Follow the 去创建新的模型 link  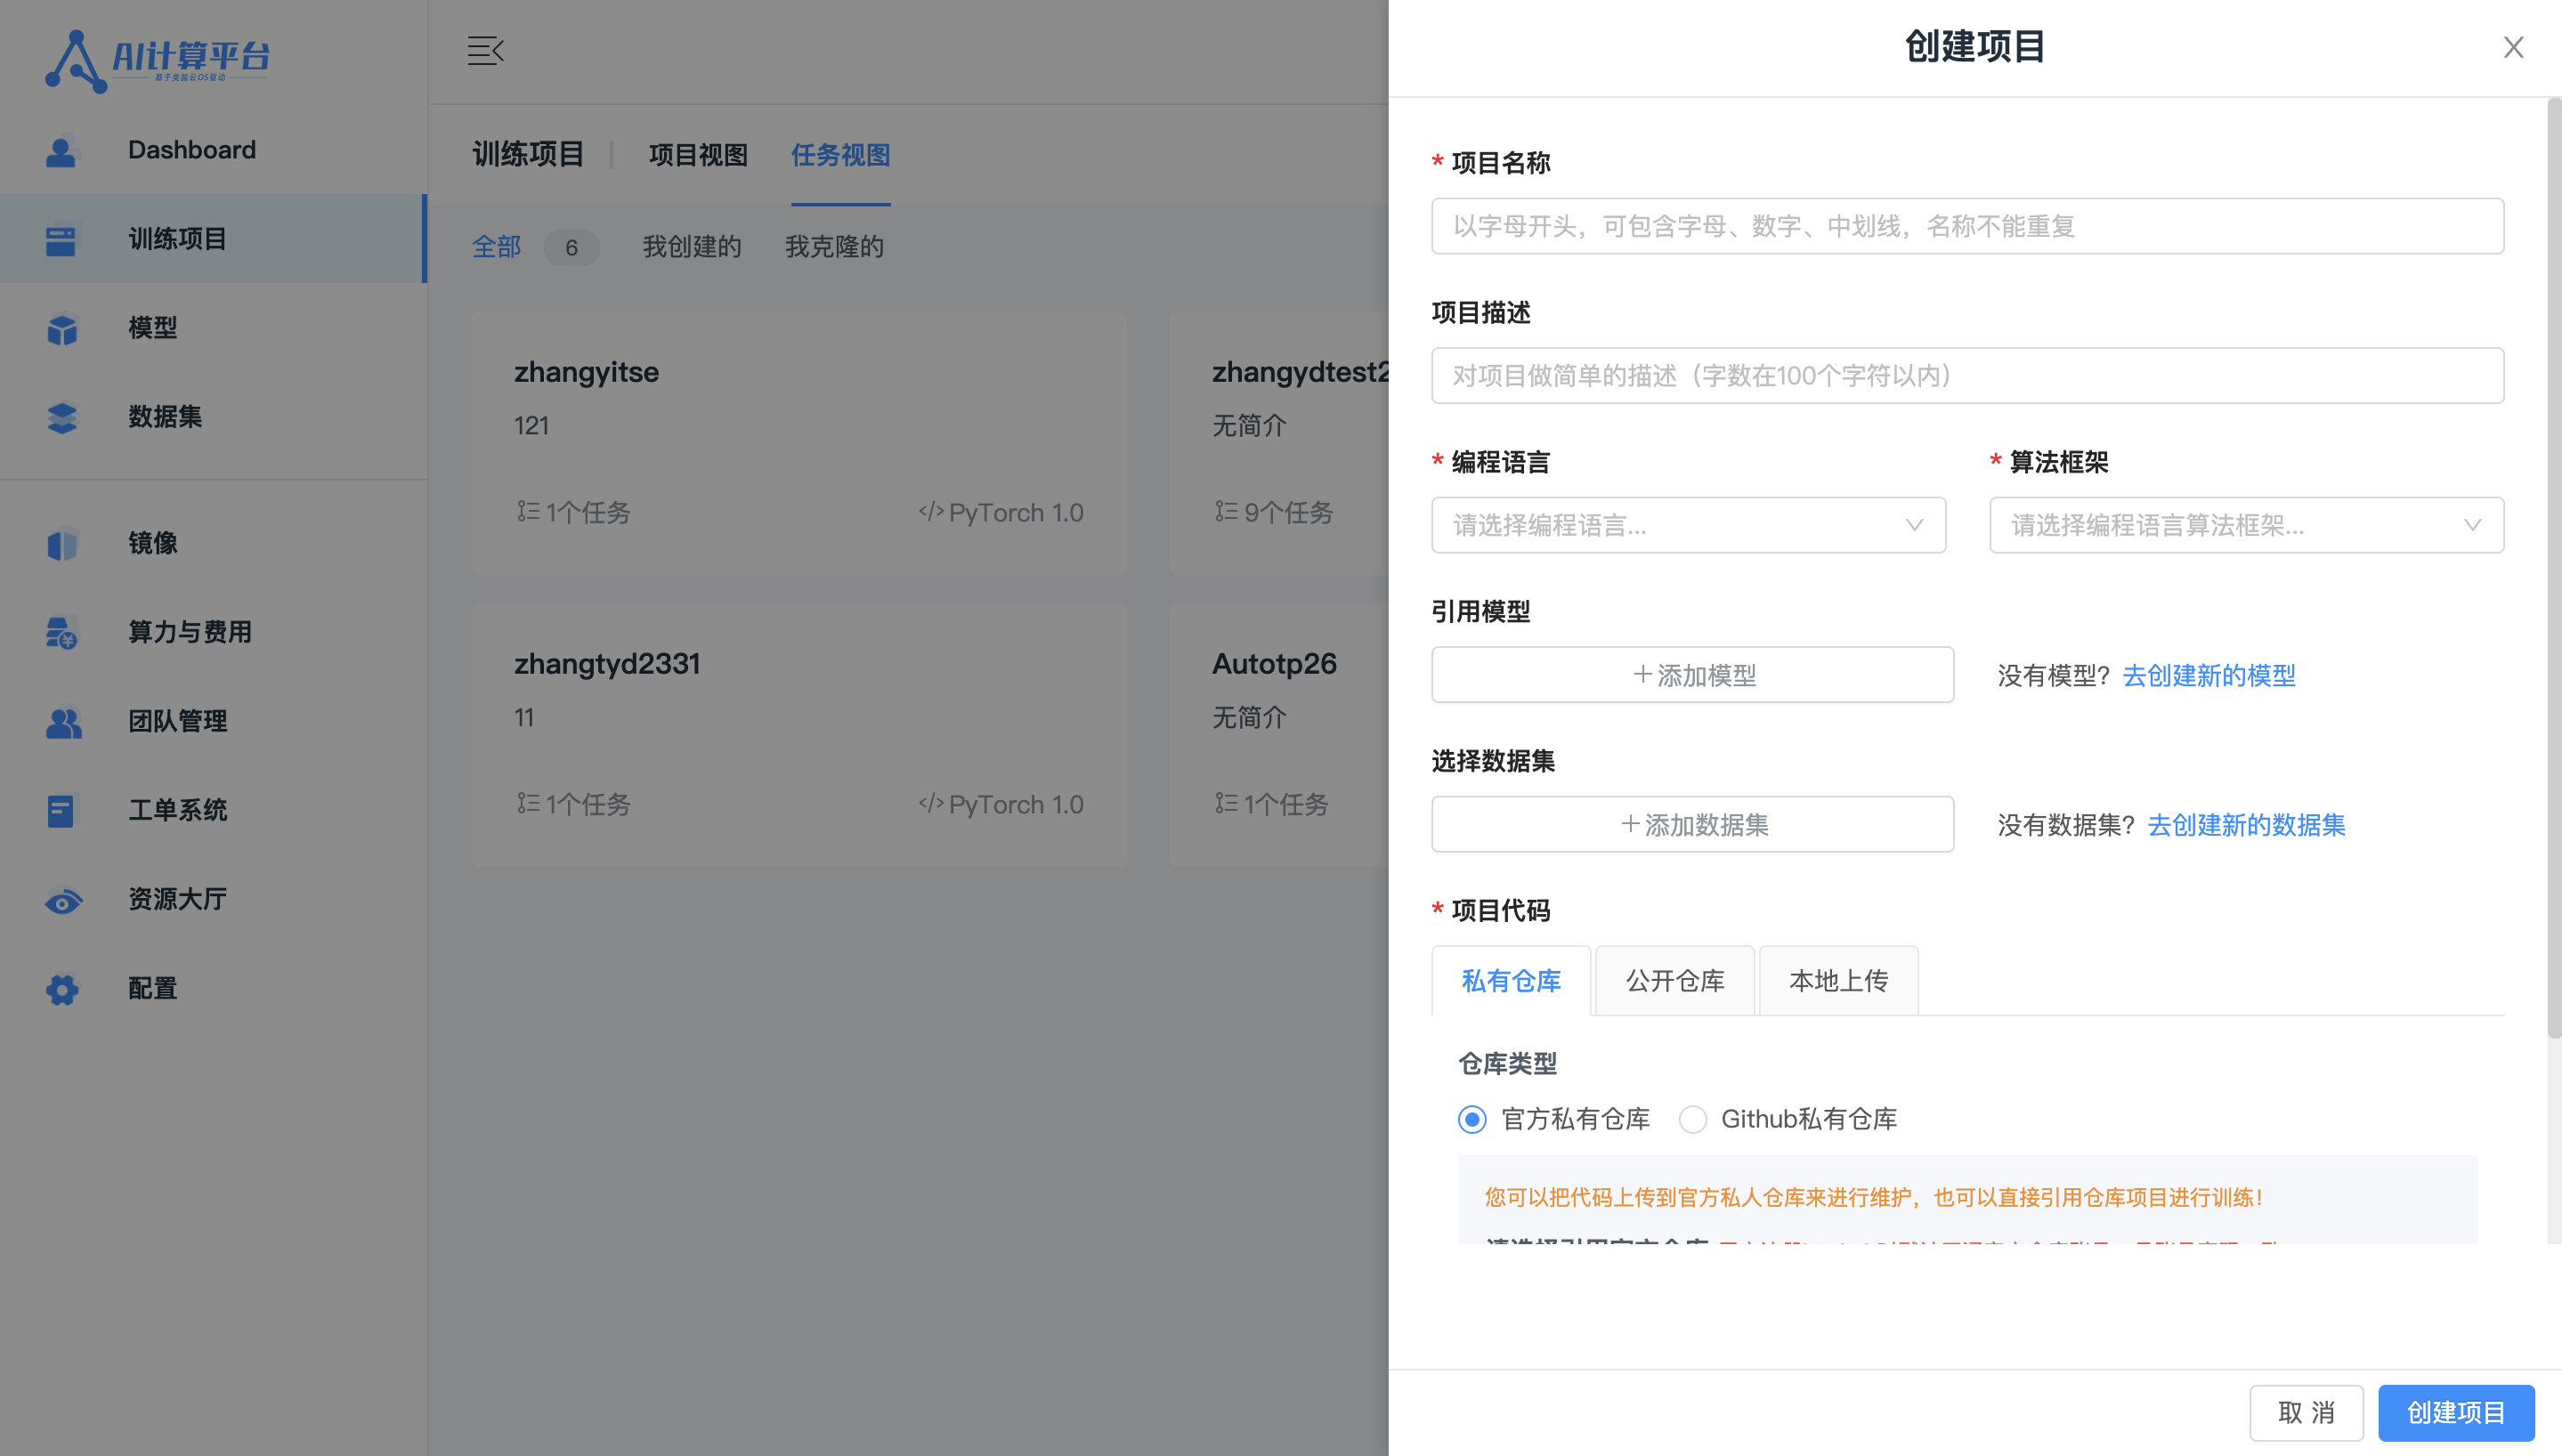click(x=2209, y=676)
